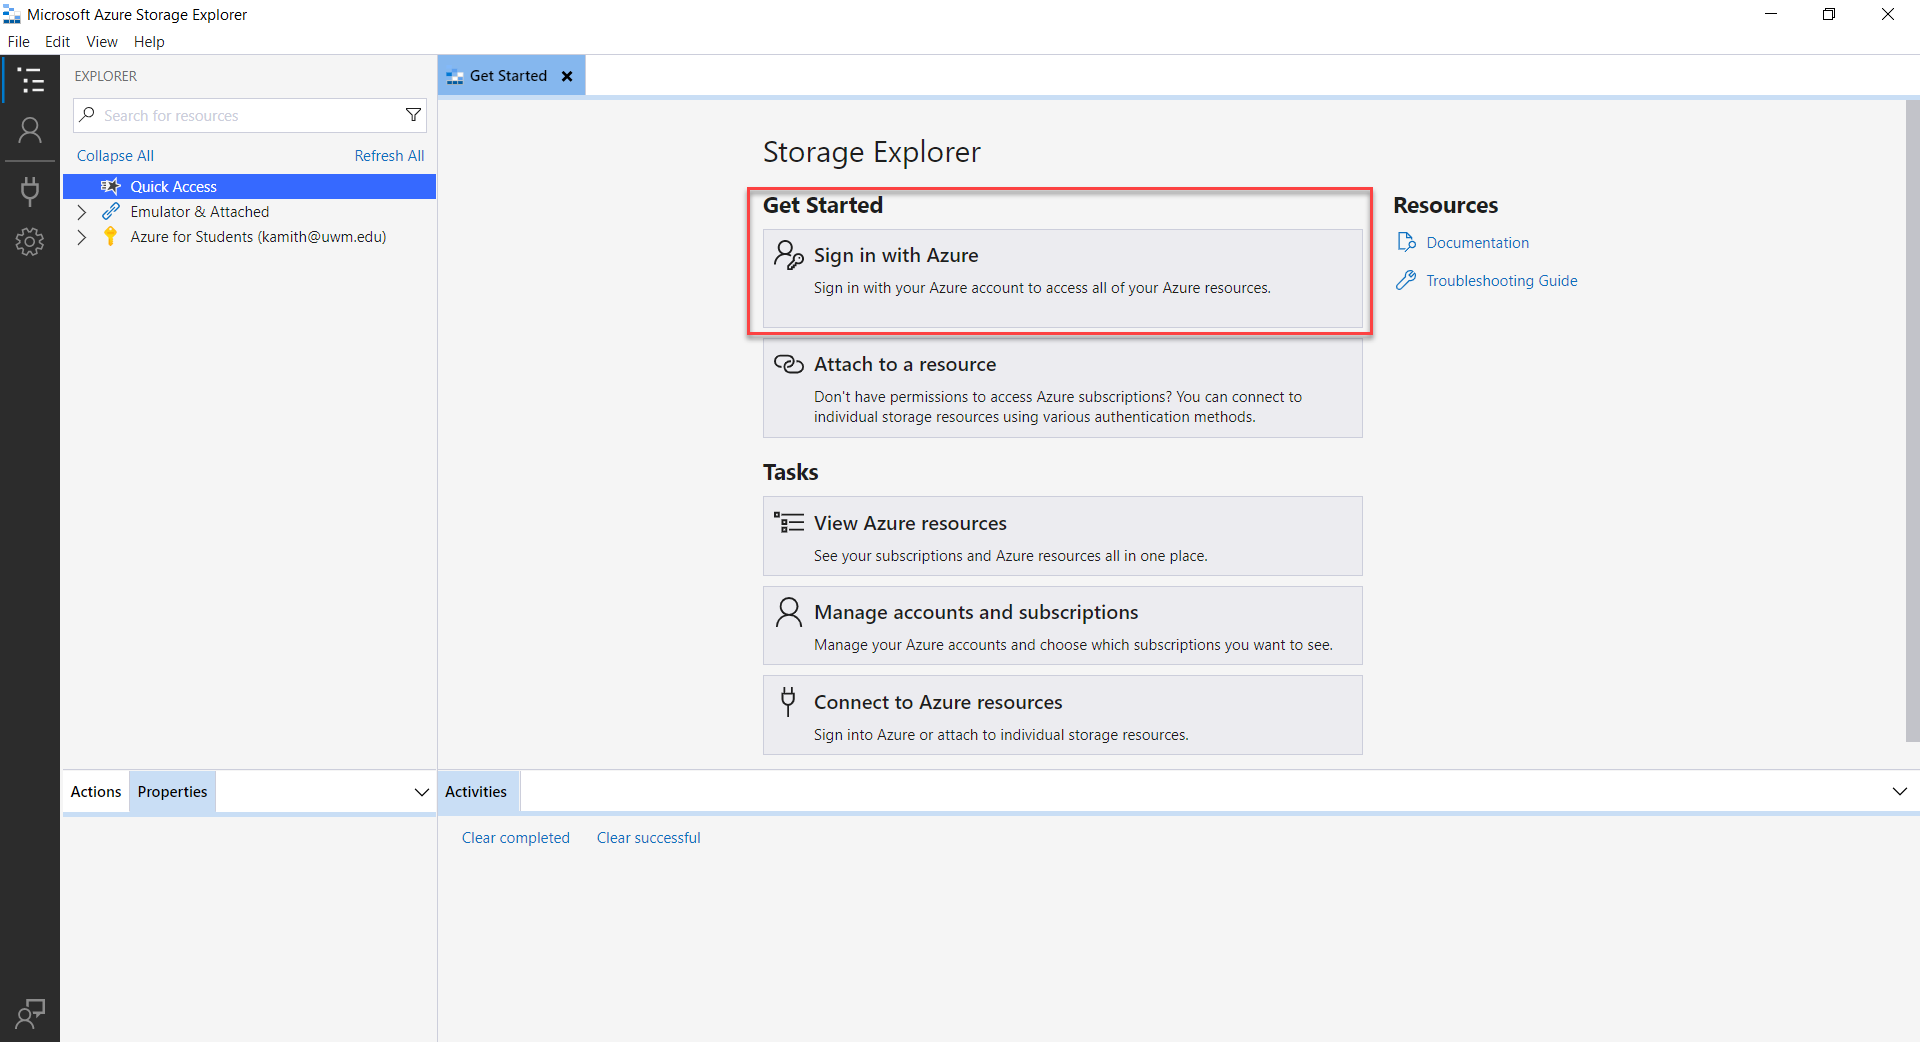Viewport: 1920px width, 1042px height.
Task: Switch to the Properties tab
Action: 172,791
